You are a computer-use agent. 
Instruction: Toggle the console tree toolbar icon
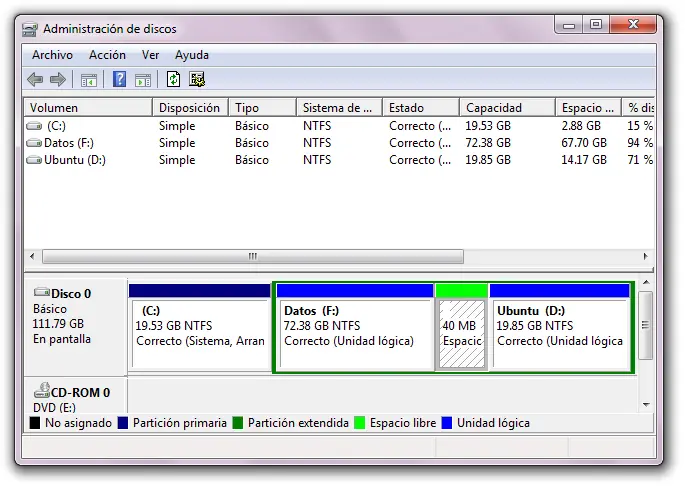click(89, 80)
